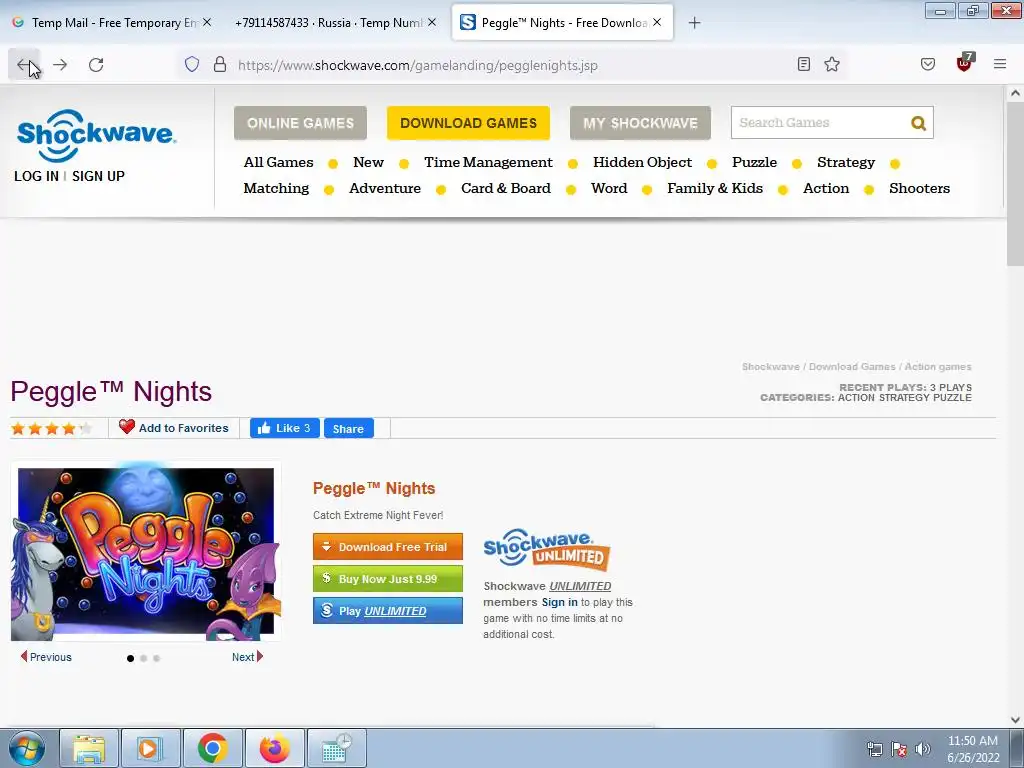Open Windows Start menu

tap(26, 748)
